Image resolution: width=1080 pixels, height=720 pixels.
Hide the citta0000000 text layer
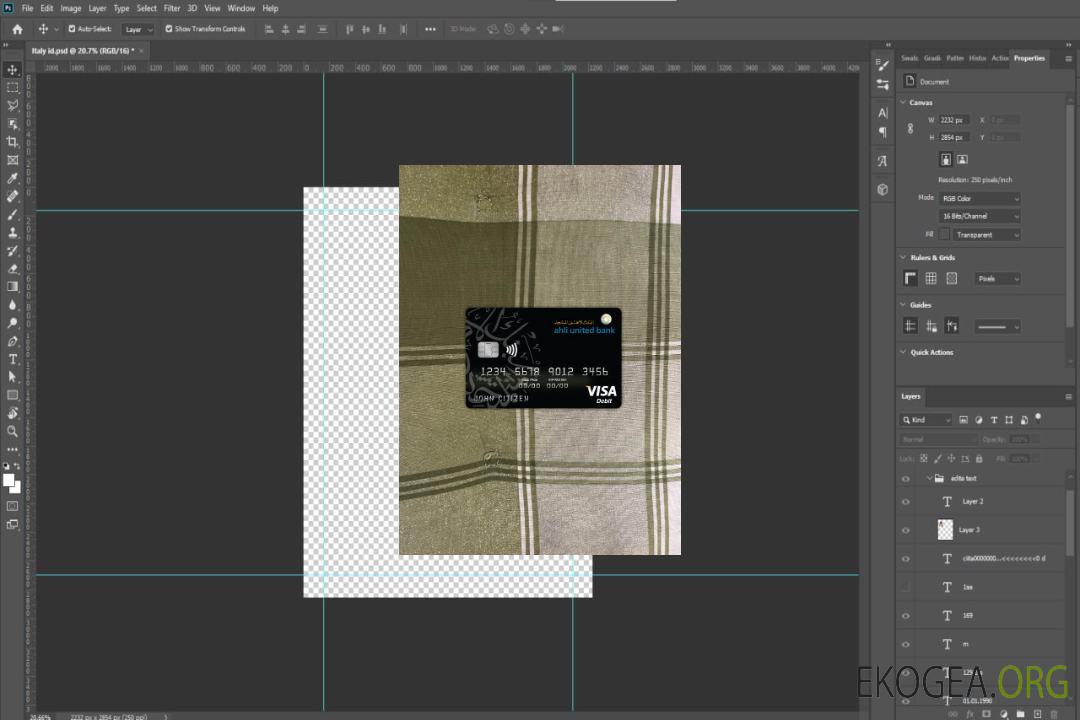tap(906, 559)
